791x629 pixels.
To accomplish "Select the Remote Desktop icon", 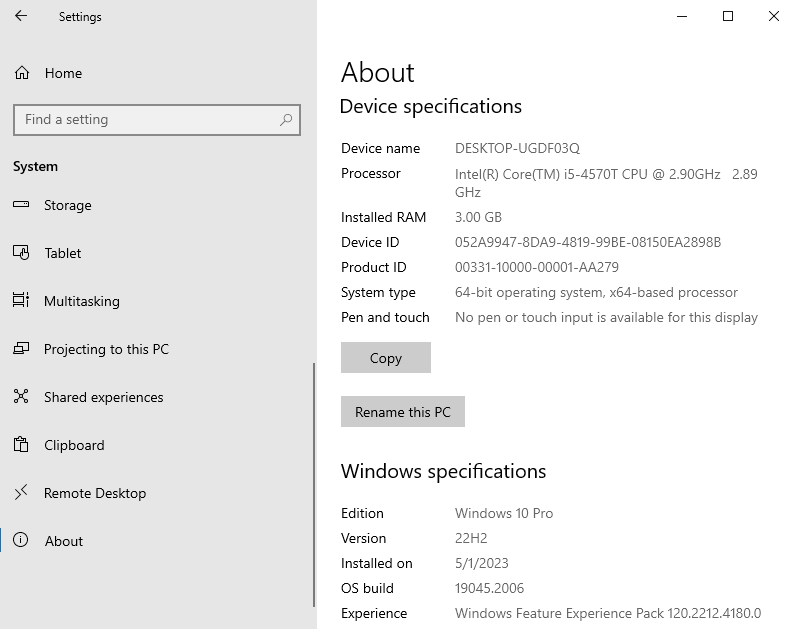I will tap(21, 492).
